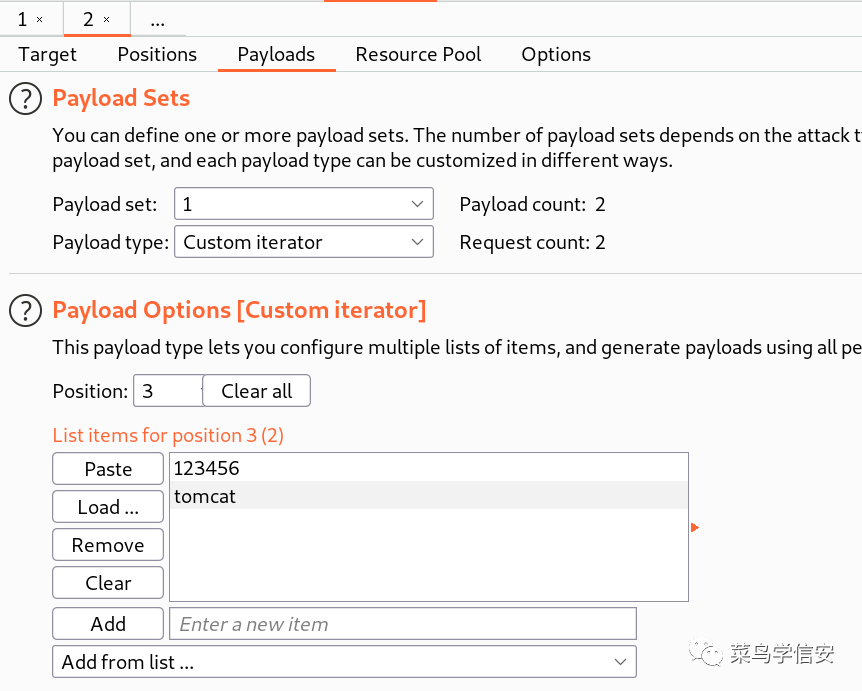Screen dimensions: 862x691
Task: Expand the Payload type Custom iterator dropdown
Action: (304, 242)
